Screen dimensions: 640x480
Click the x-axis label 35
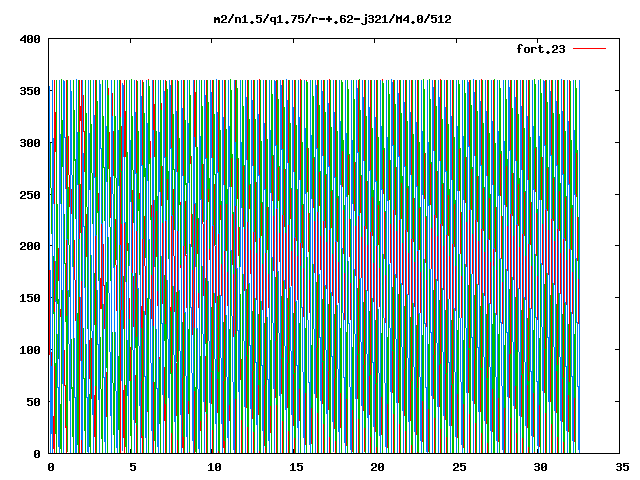[x=622, y=467]
